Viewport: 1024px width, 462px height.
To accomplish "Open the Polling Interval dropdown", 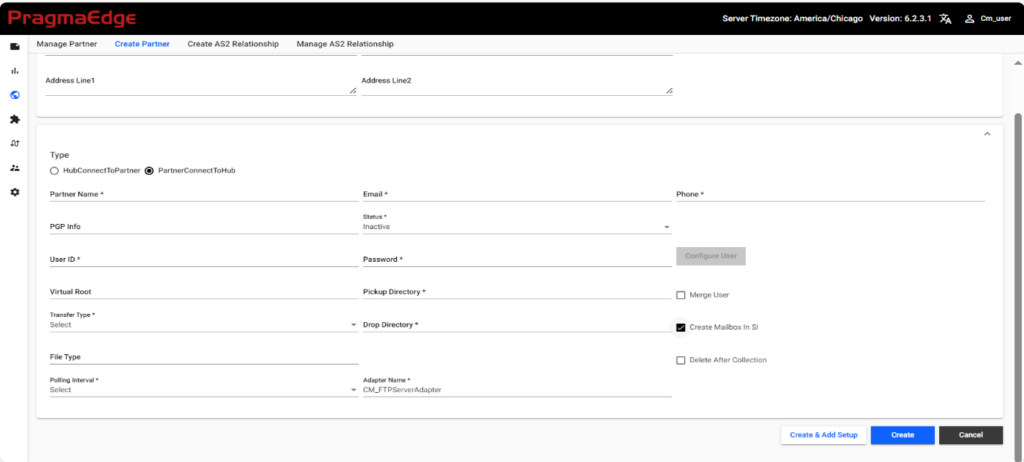I will pos(204,387).
